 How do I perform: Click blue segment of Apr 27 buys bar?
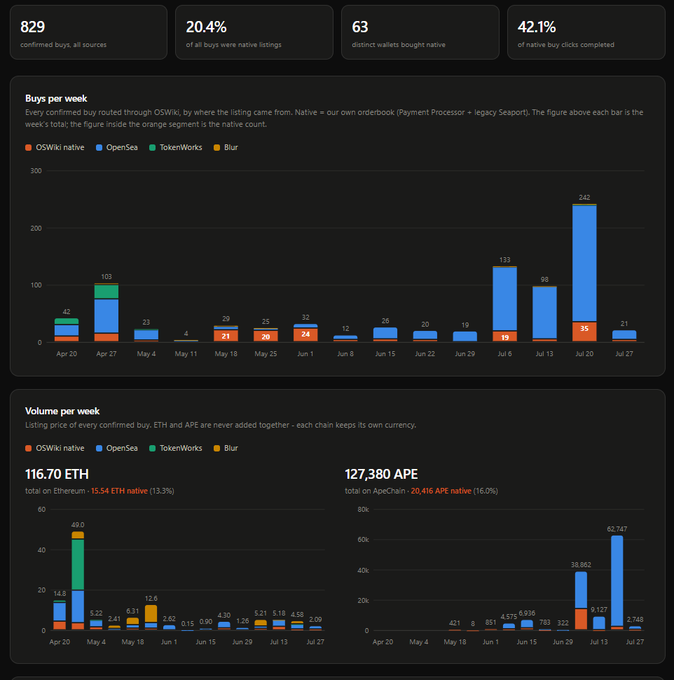pos(107,316)
